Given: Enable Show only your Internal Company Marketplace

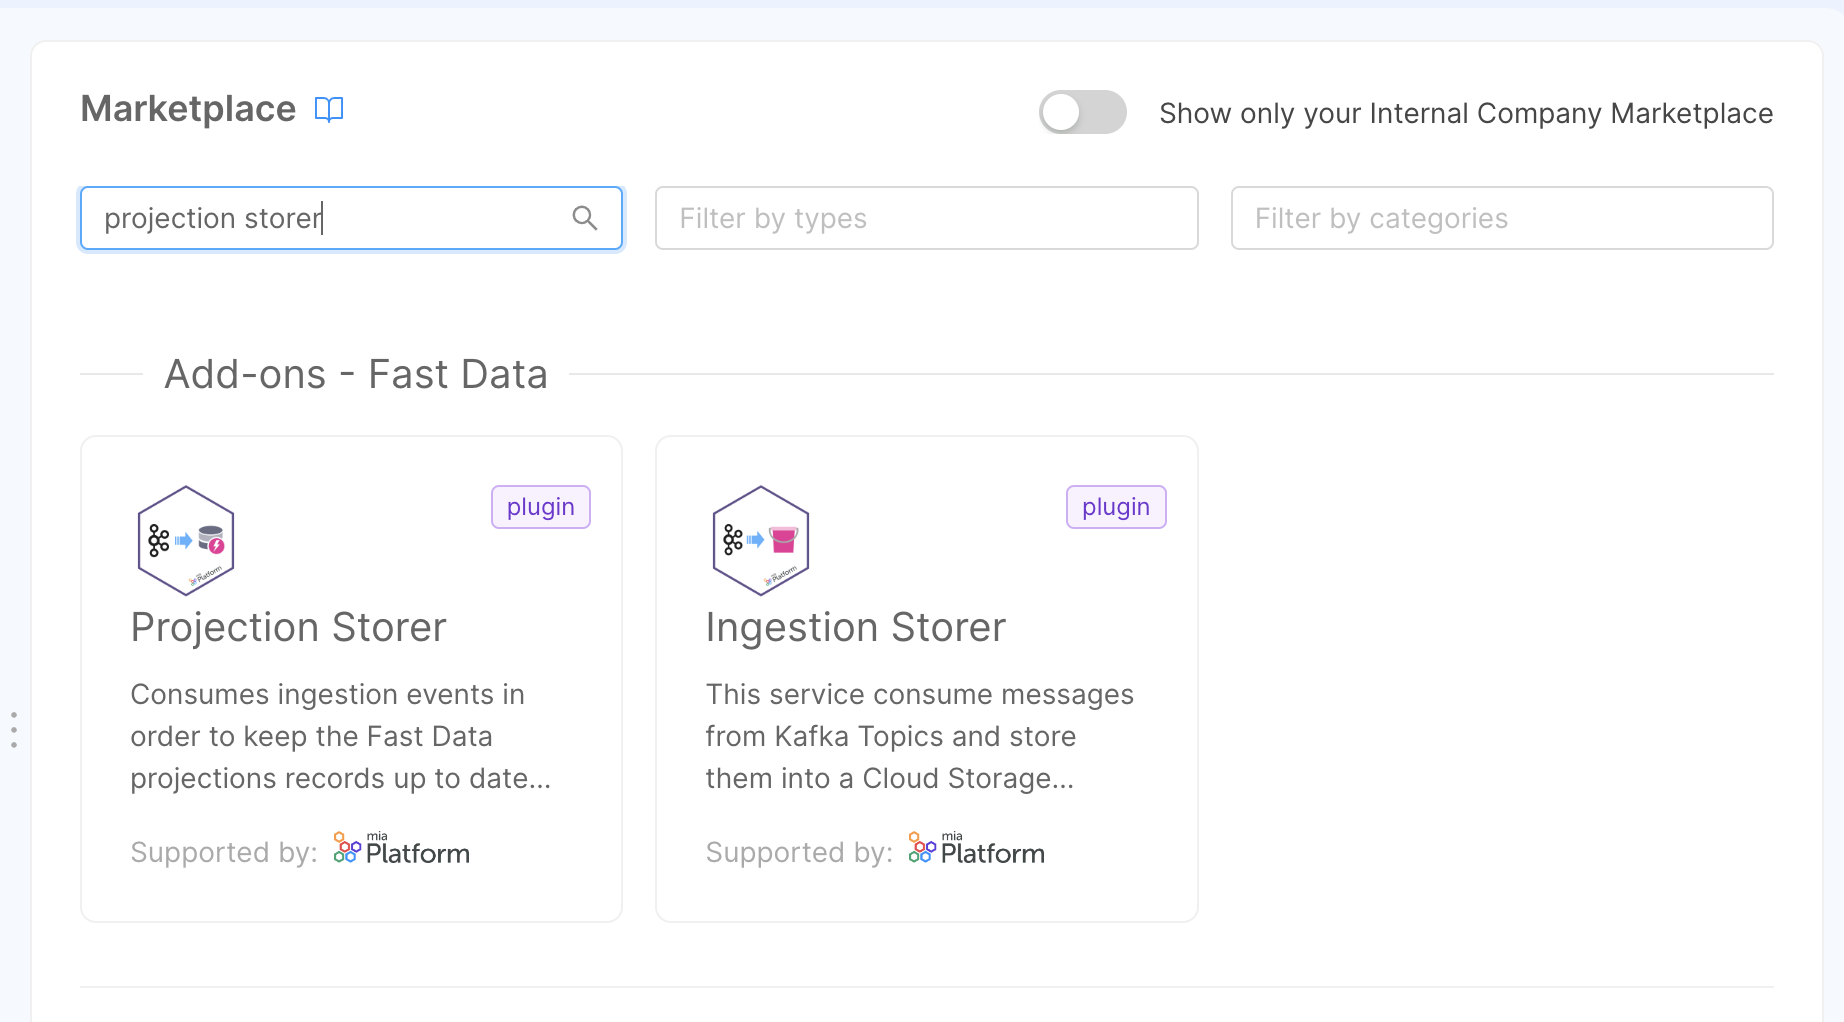Looking at the screenshot, I should pos(1082,112).
